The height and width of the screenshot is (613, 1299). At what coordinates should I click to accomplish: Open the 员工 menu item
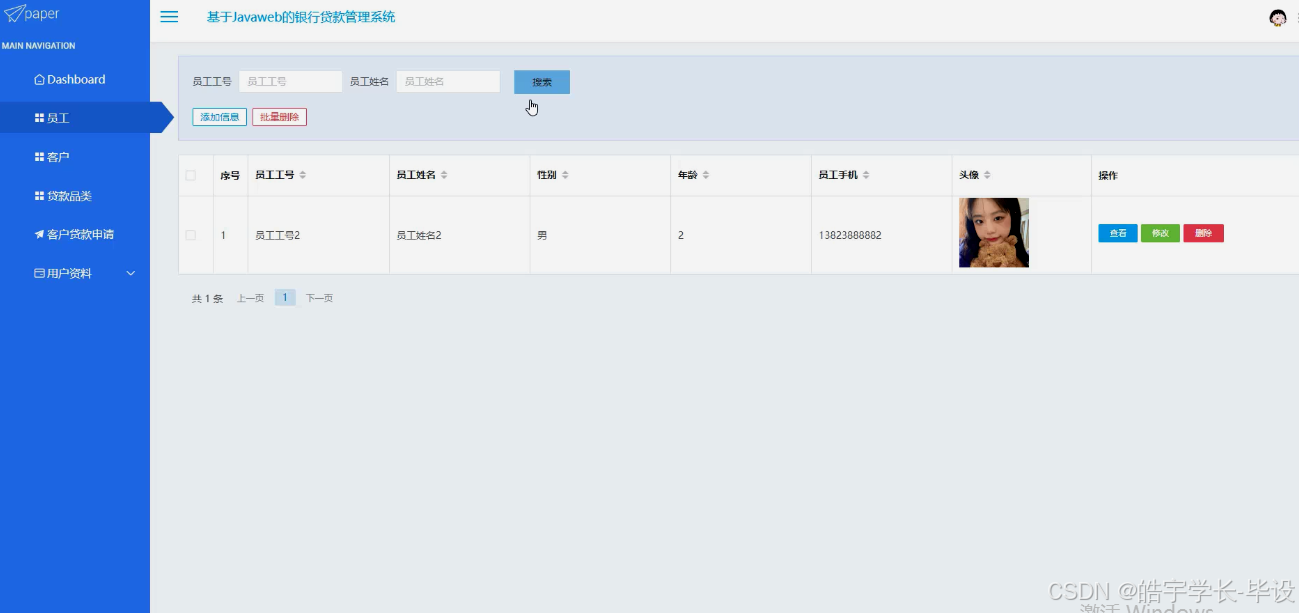tap(75, 118)
